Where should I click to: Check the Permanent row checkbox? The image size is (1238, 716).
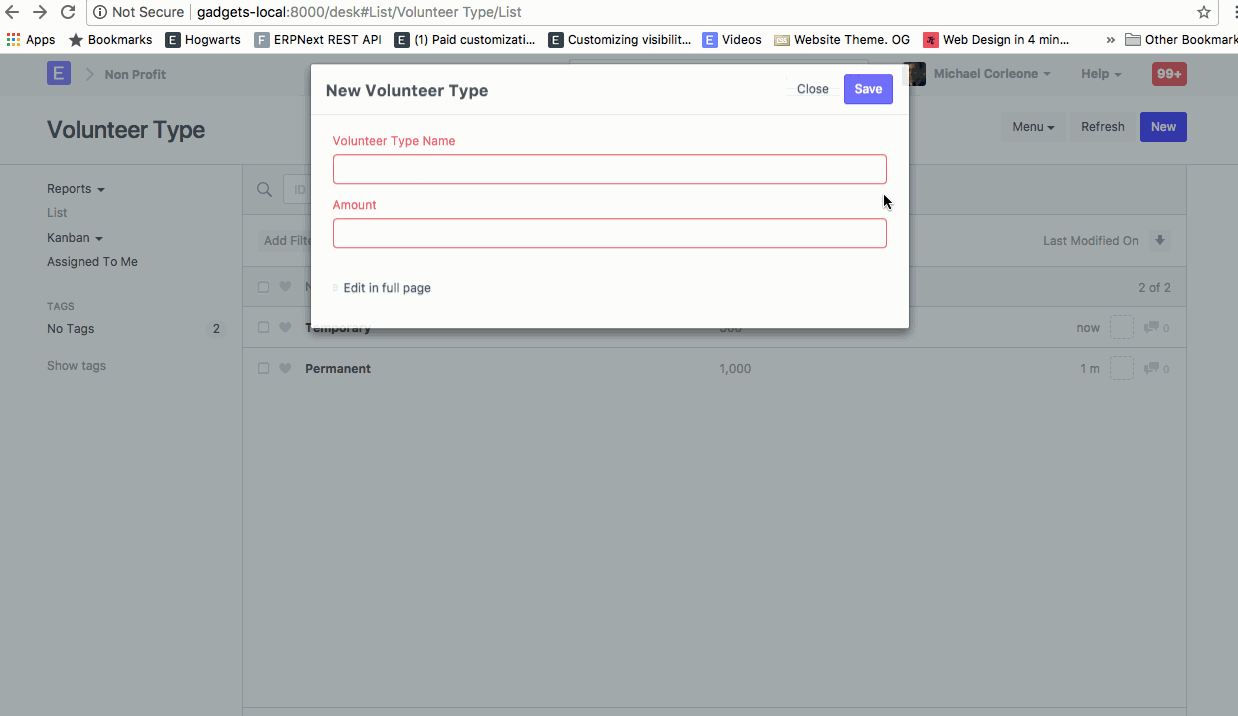[263, 368]
